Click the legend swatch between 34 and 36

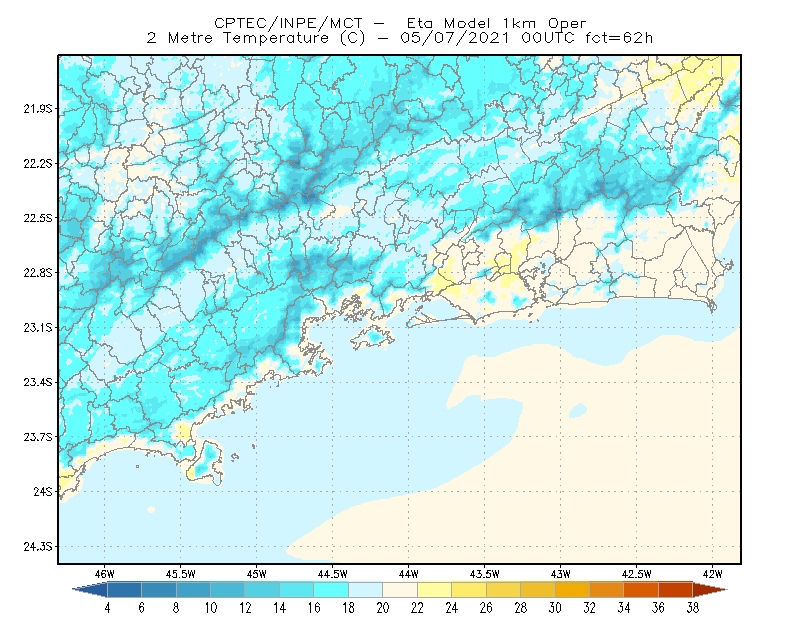[x=641, y=590]
